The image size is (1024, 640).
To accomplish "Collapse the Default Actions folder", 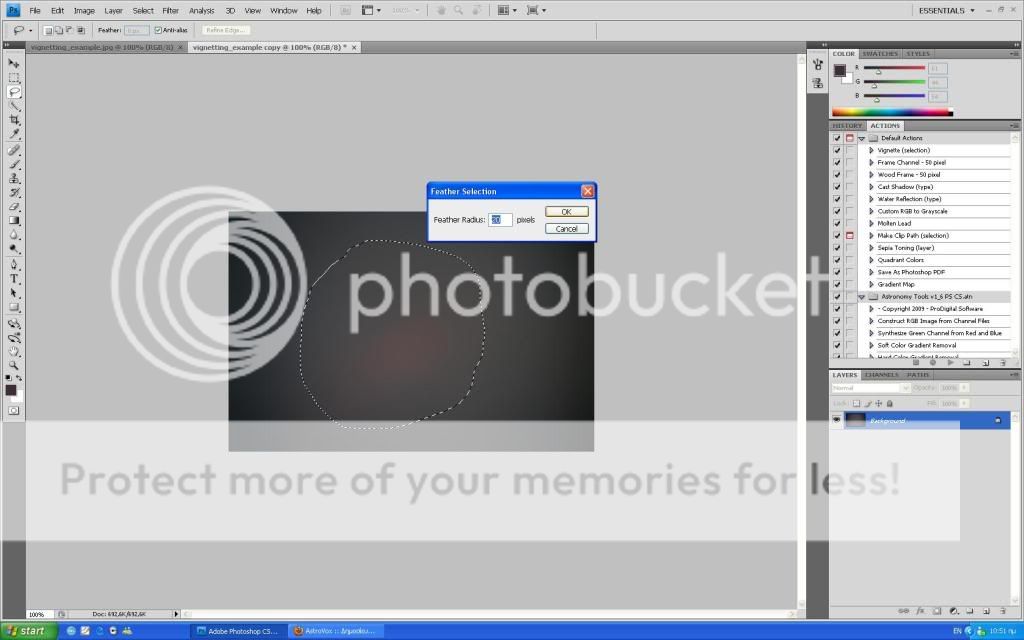I will (x=861, y=138).
